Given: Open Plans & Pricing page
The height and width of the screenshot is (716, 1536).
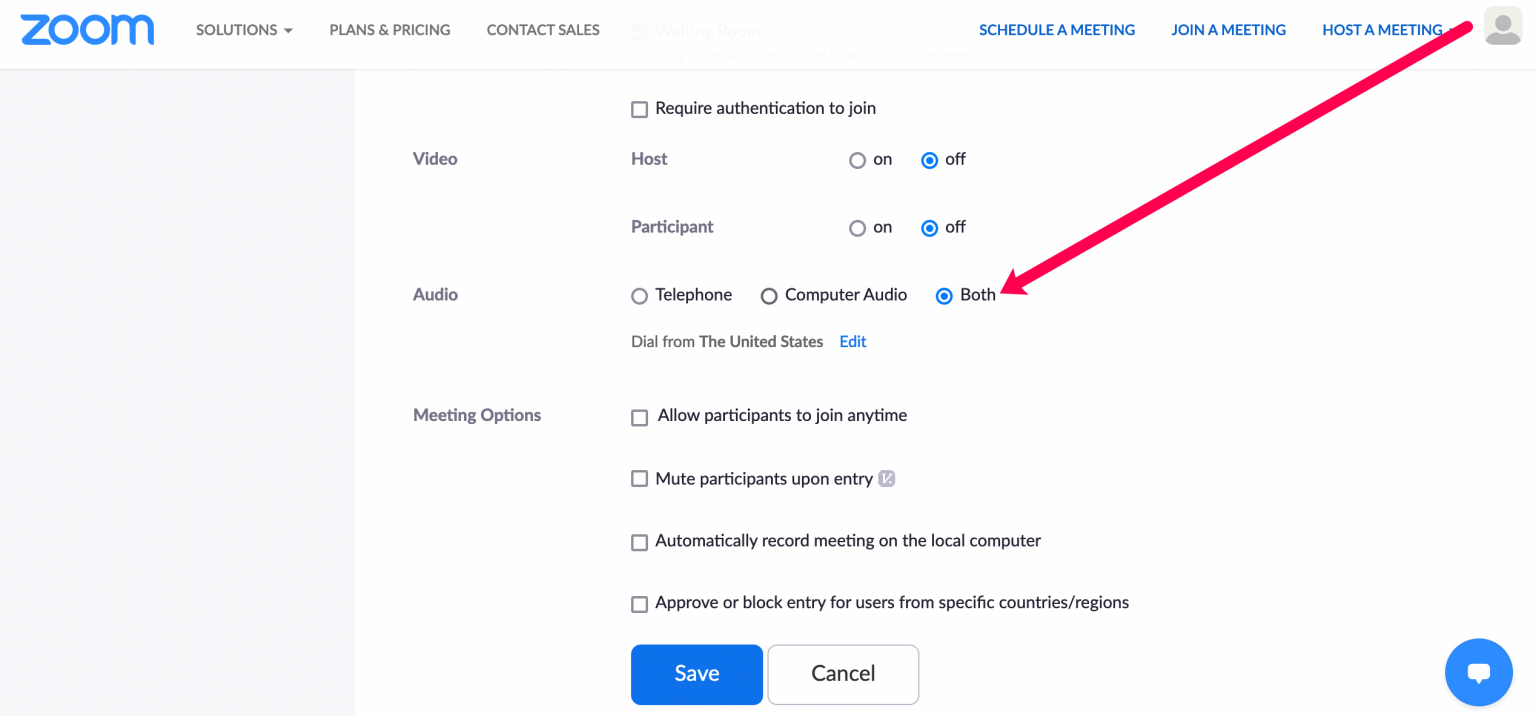Looking at the screenshot, I should (x=389, y=30).
